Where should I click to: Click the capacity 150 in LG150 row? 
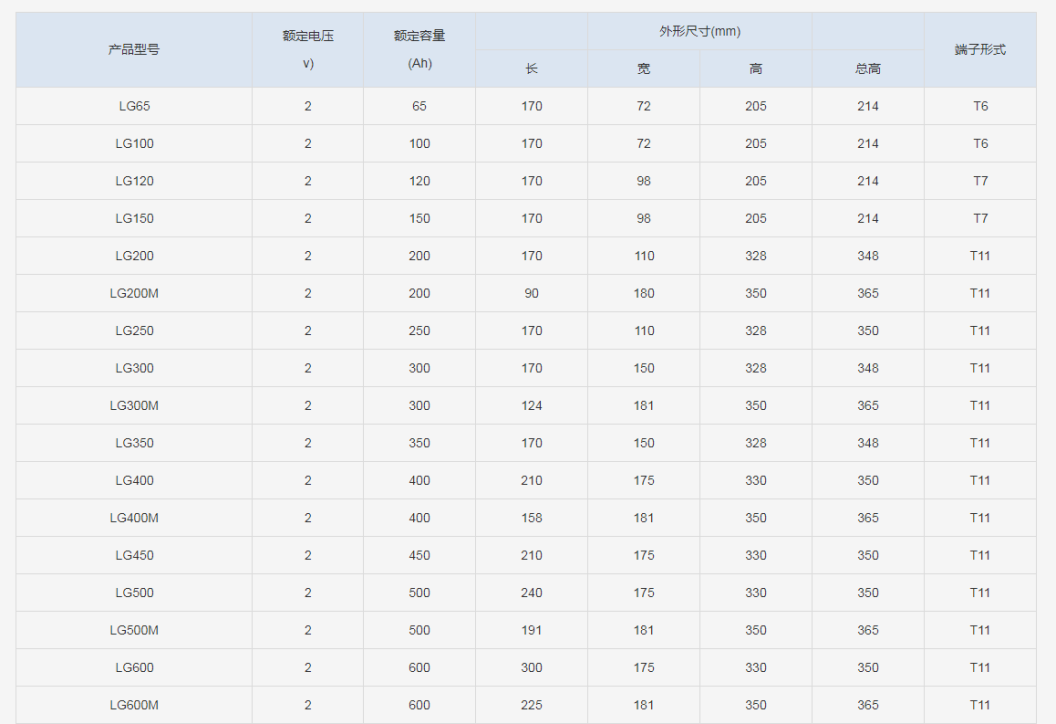(419, 218)
